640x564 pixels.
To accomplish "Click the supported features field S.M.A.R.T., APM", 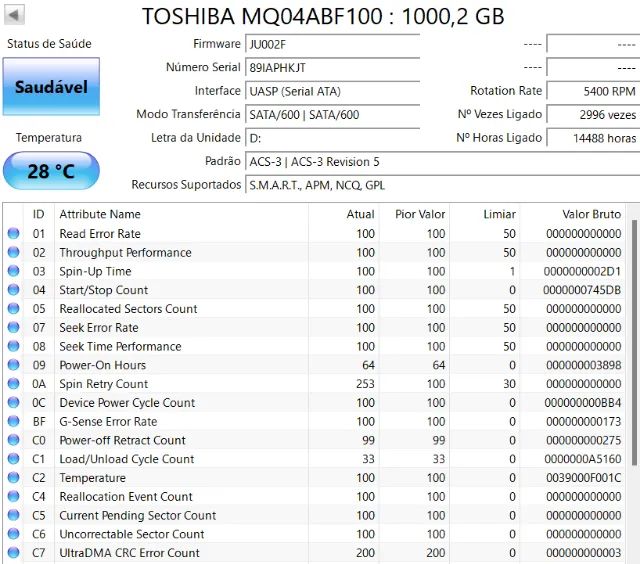I will [x=442, y=185].
